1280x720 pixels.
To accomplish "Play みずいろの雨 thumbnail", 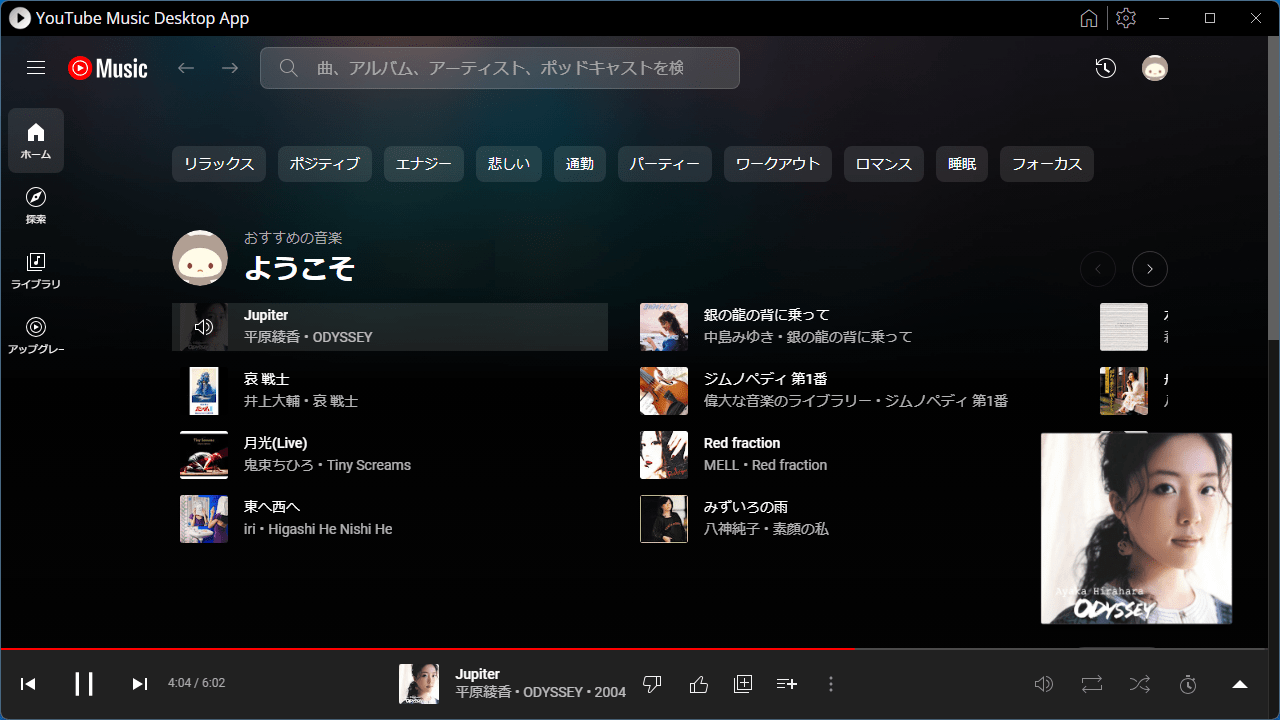I will (x=664, y=519).
